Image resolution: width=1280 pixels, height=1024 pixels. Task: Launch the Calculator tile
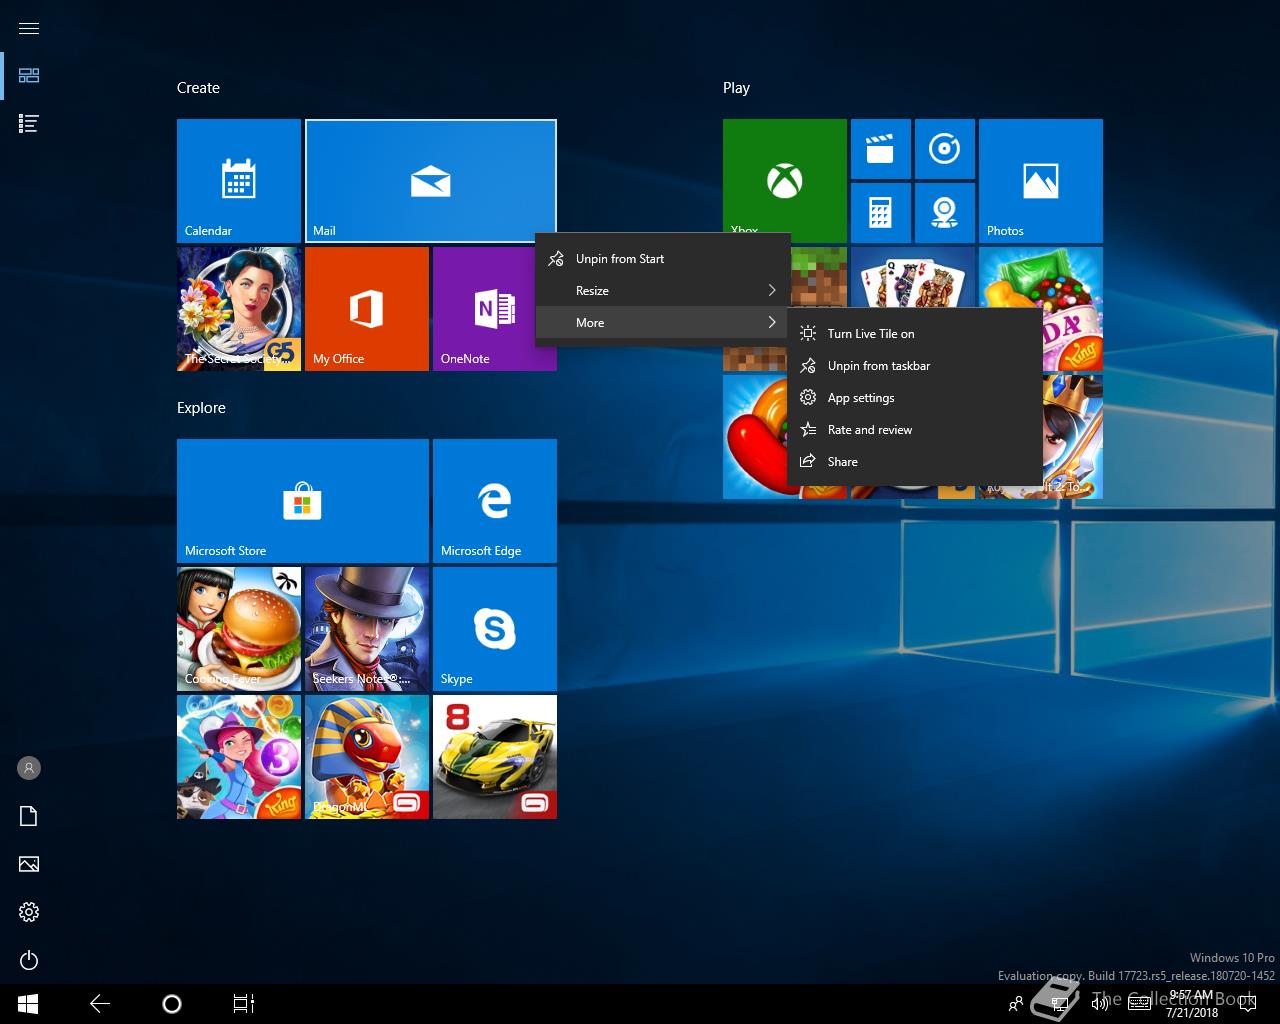pos(881,213)
